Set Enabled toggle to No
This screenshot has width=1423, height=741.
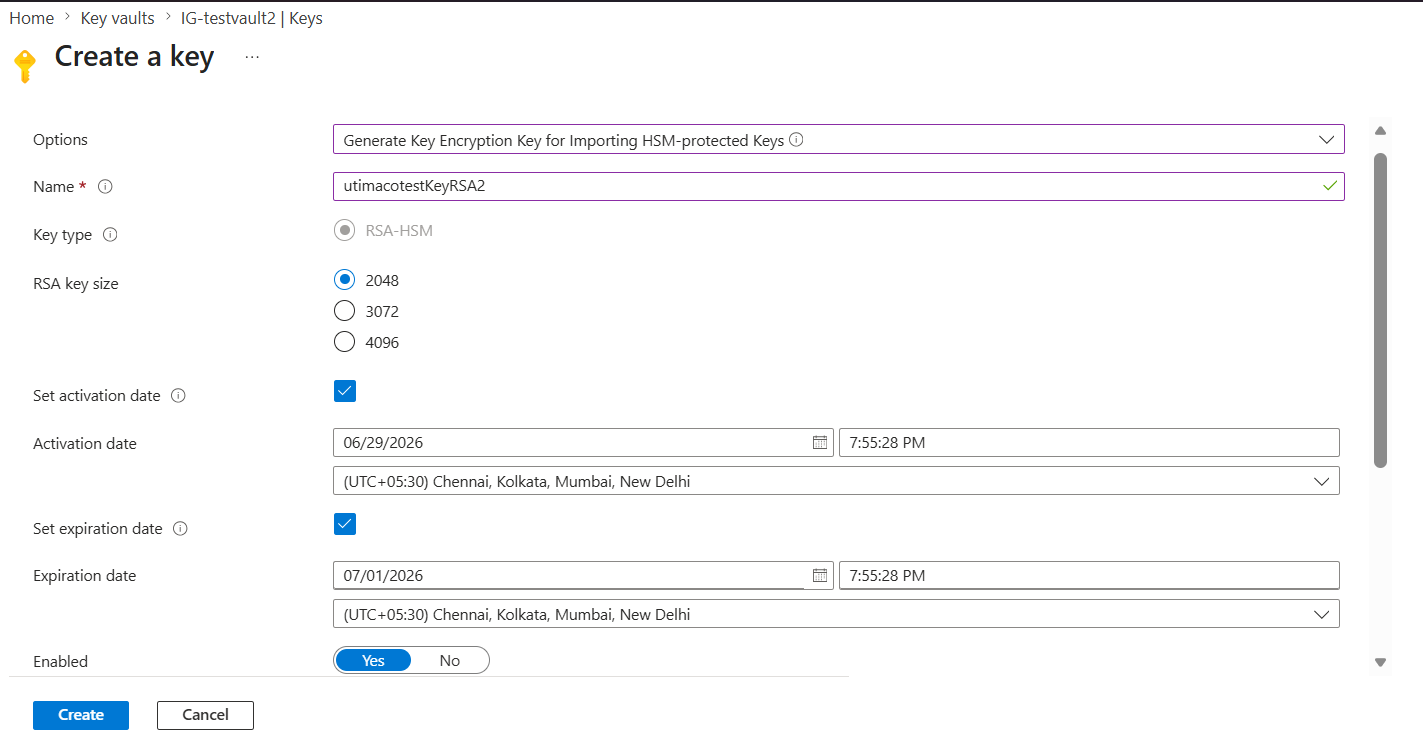coord(450,661)
